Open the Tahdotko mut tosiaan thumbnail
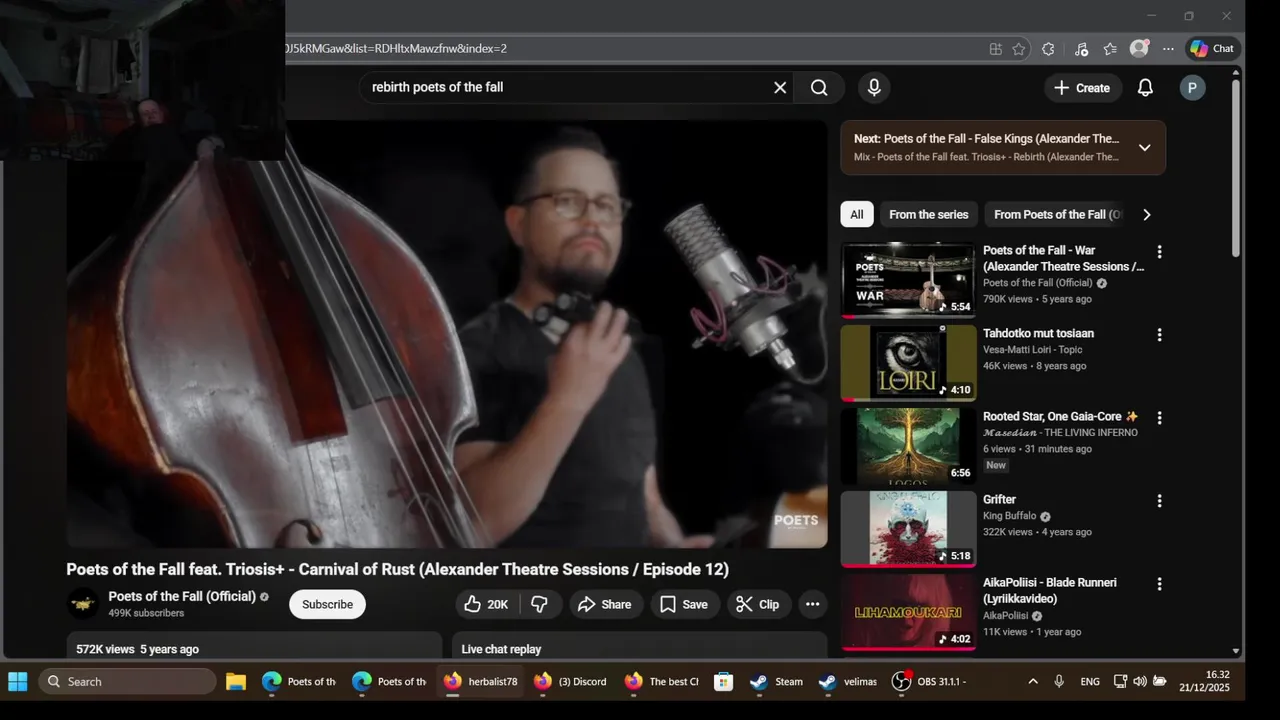 point(908,363)
